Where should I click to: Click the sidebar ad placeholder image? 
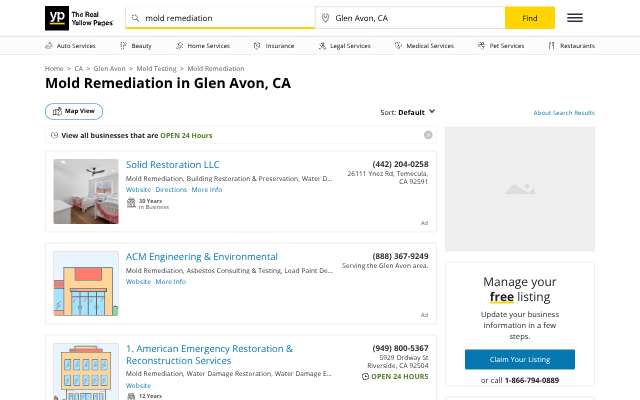(x=520, y=189)
